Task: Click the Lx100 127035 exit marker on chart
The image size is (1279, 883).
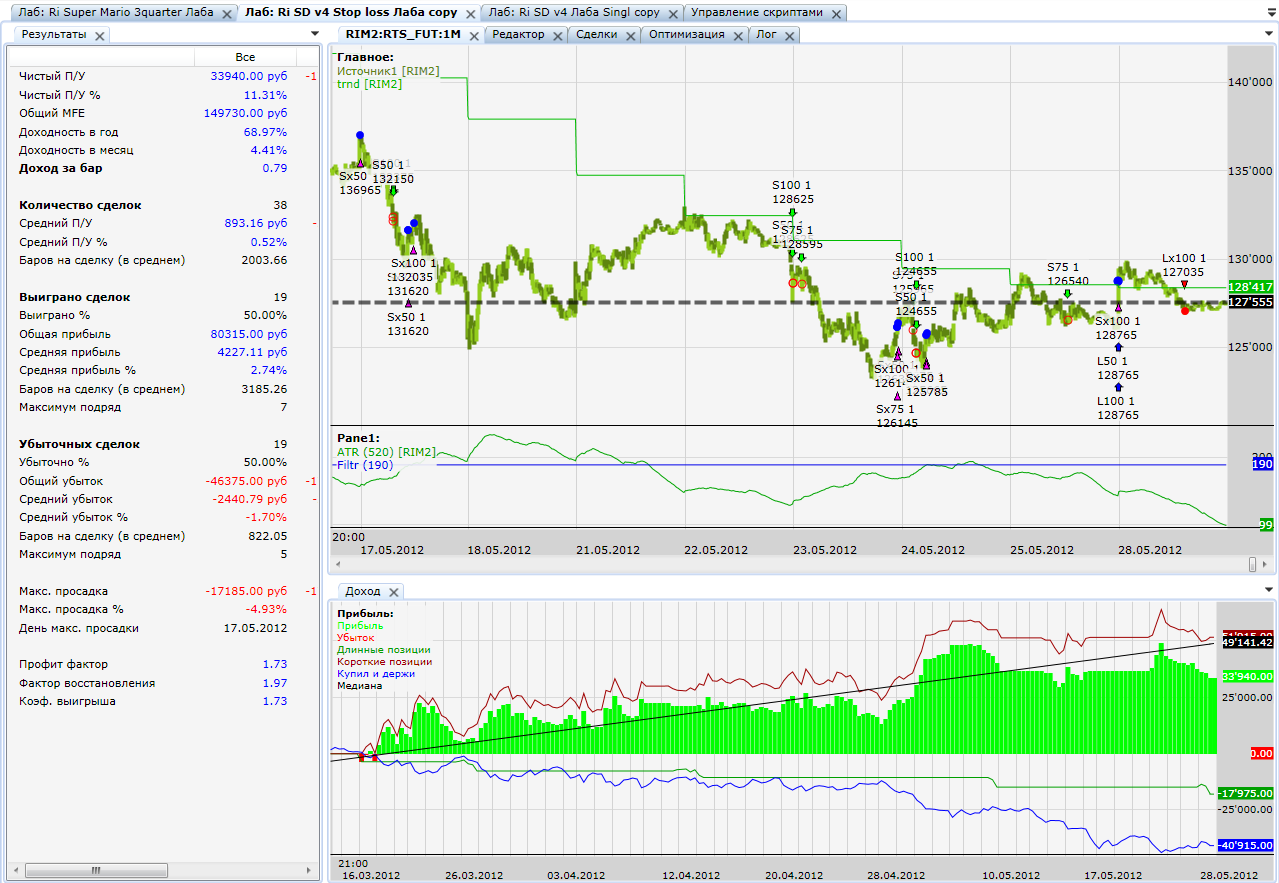Action: (1184, 285)
